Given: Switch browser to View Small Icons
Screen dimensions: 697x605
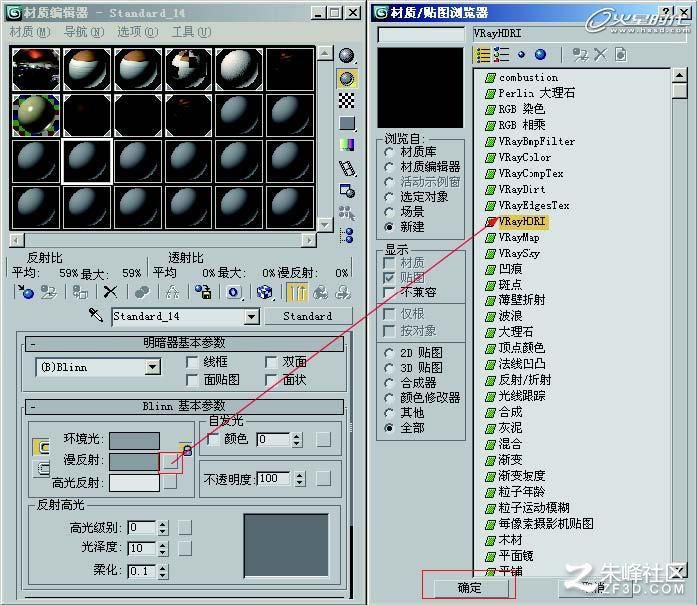Looking at the screenshot, I should tap(521, 55).
